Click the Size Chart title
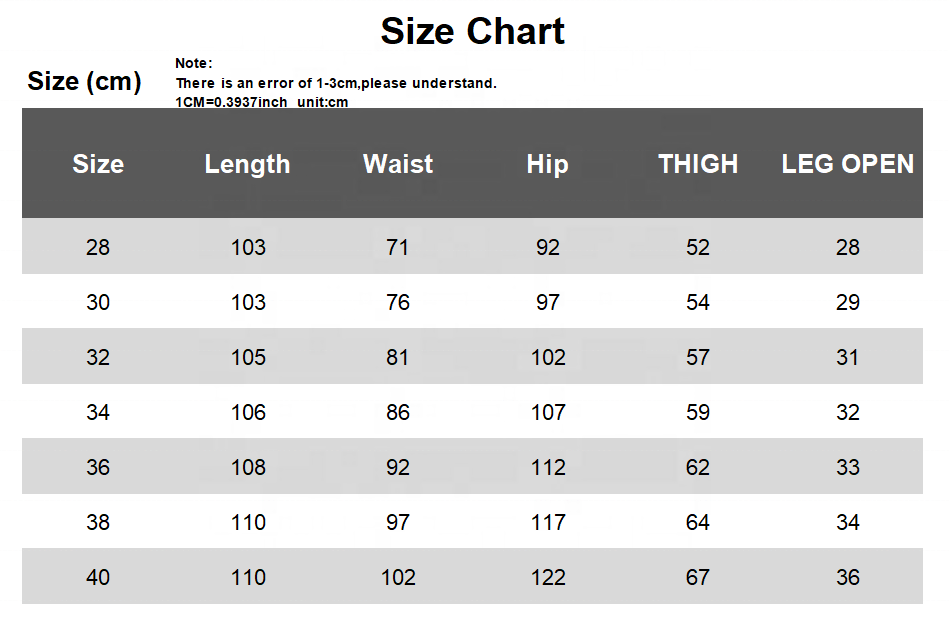The width and height of the screenshot is (949, 618). 472,32
